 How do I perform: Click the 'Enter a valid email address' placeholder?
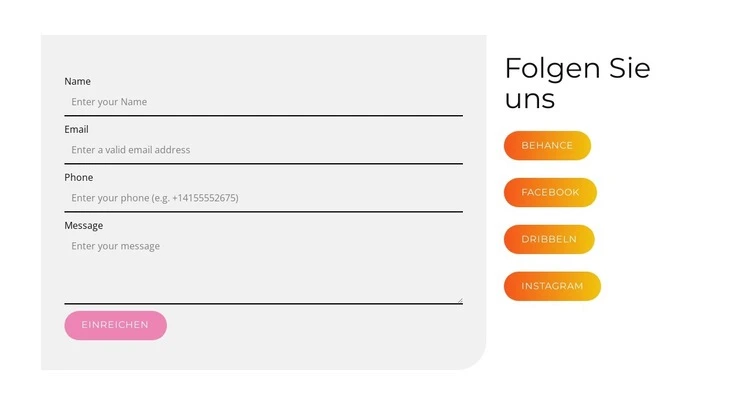pos(130,150)
